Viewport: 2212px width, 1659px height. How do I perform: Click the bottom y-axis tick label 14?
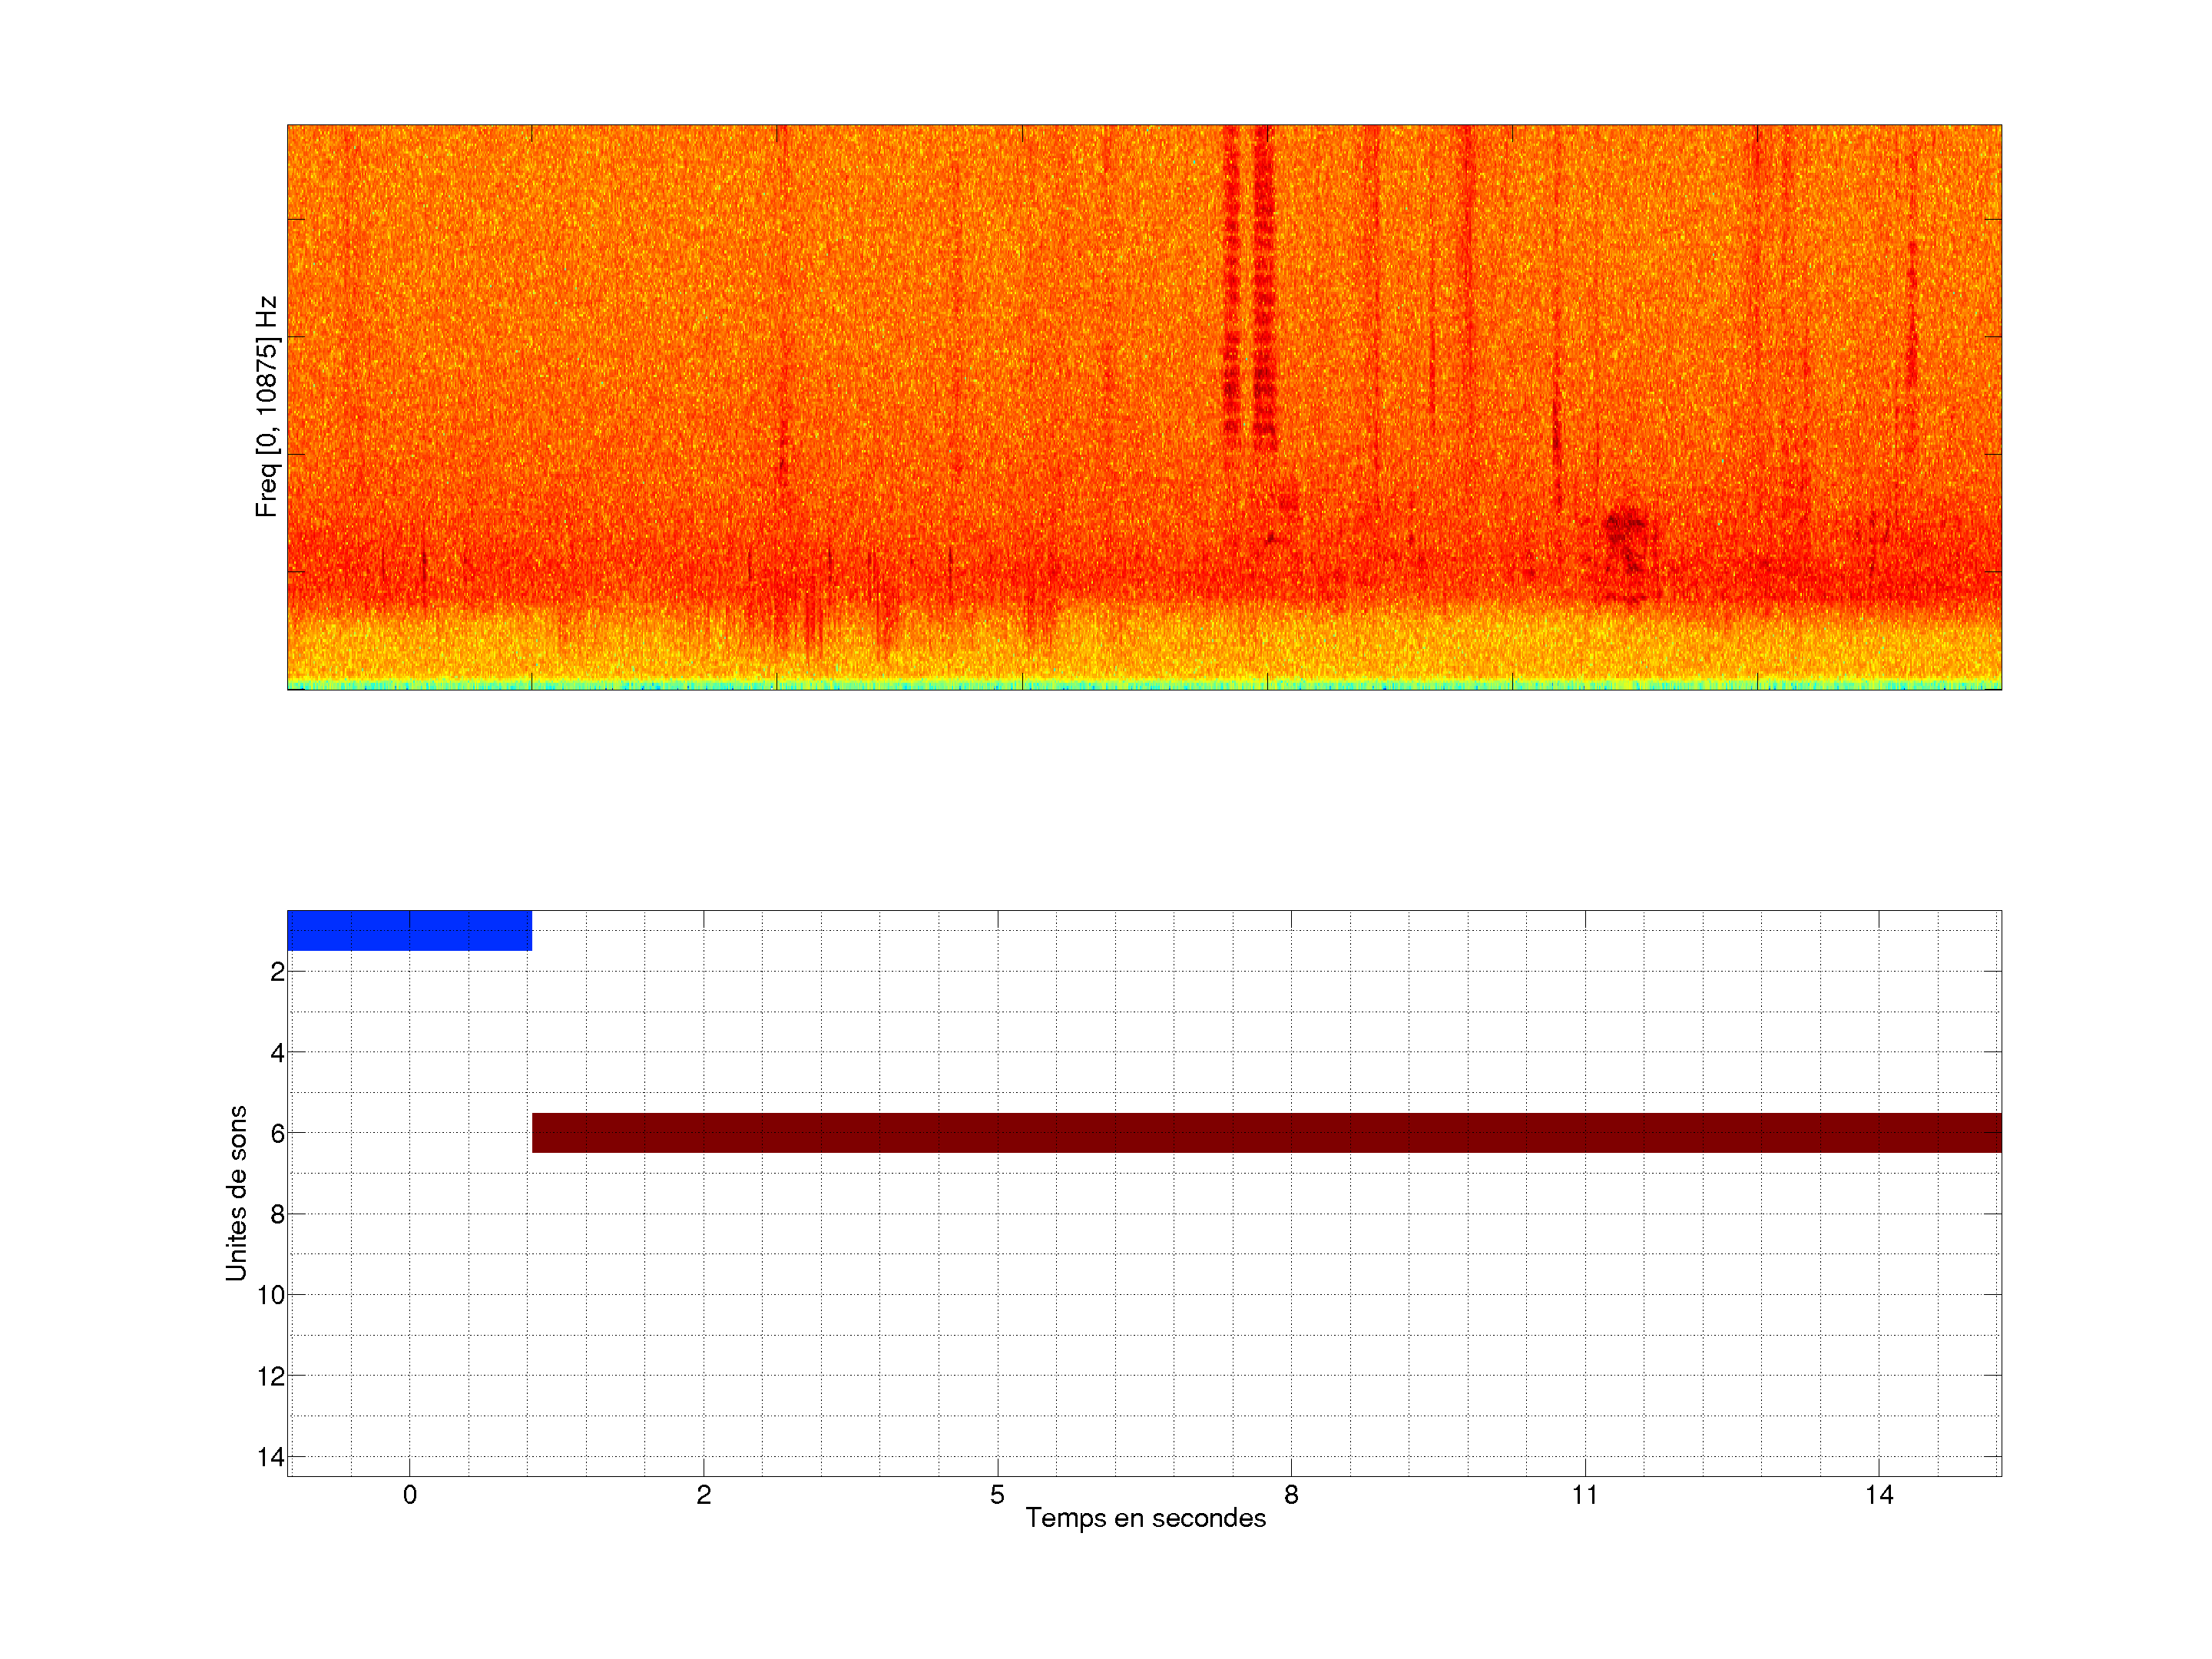(271, 1457)
